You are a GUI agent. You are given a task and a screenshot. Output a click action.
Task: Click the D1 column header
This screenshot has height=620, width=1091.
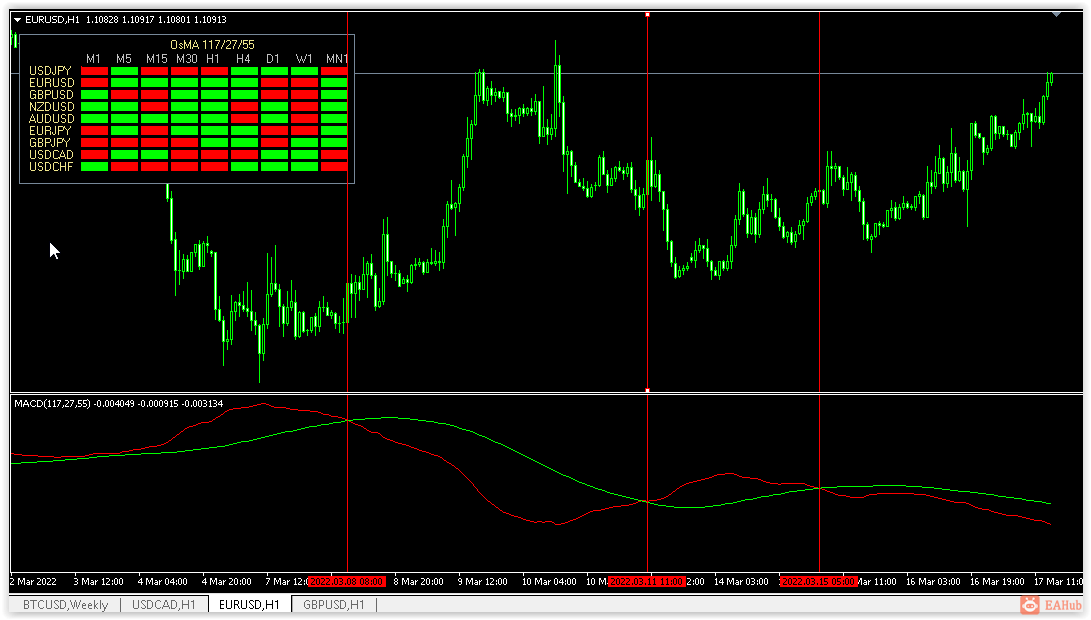coord(273,58)
